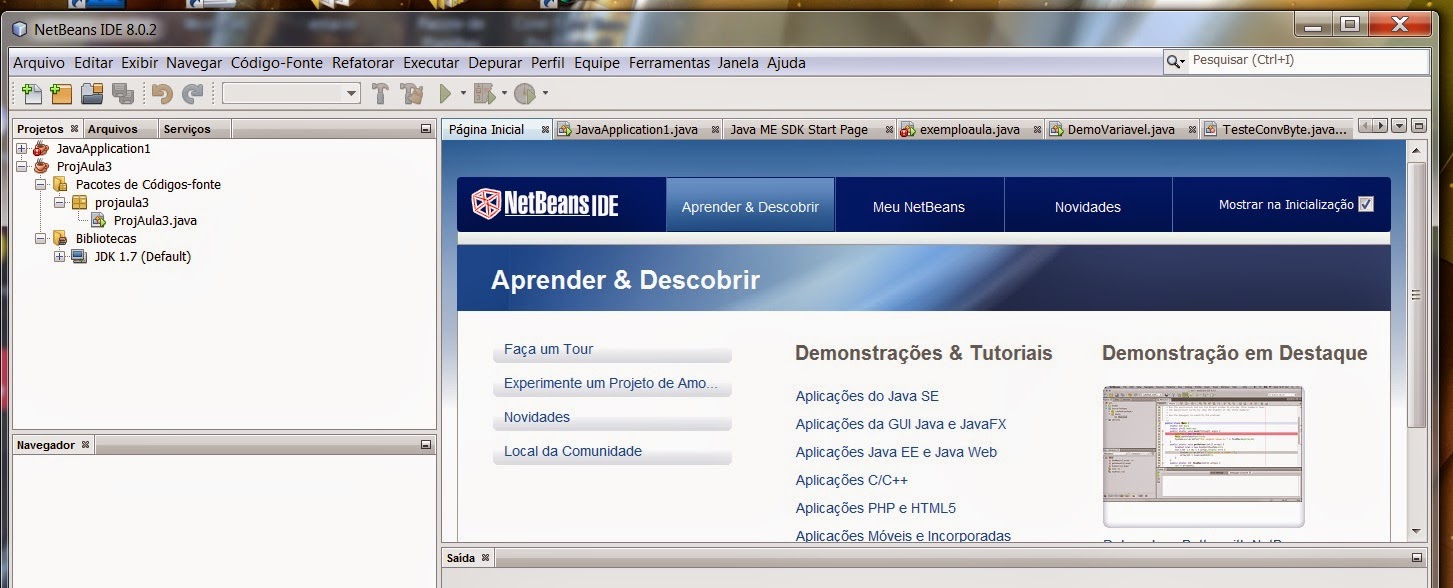Open the Aplicações do Java SE link
Image resolution: width=1453 pixels, height=588 pixels.
[x=867, y=396]
